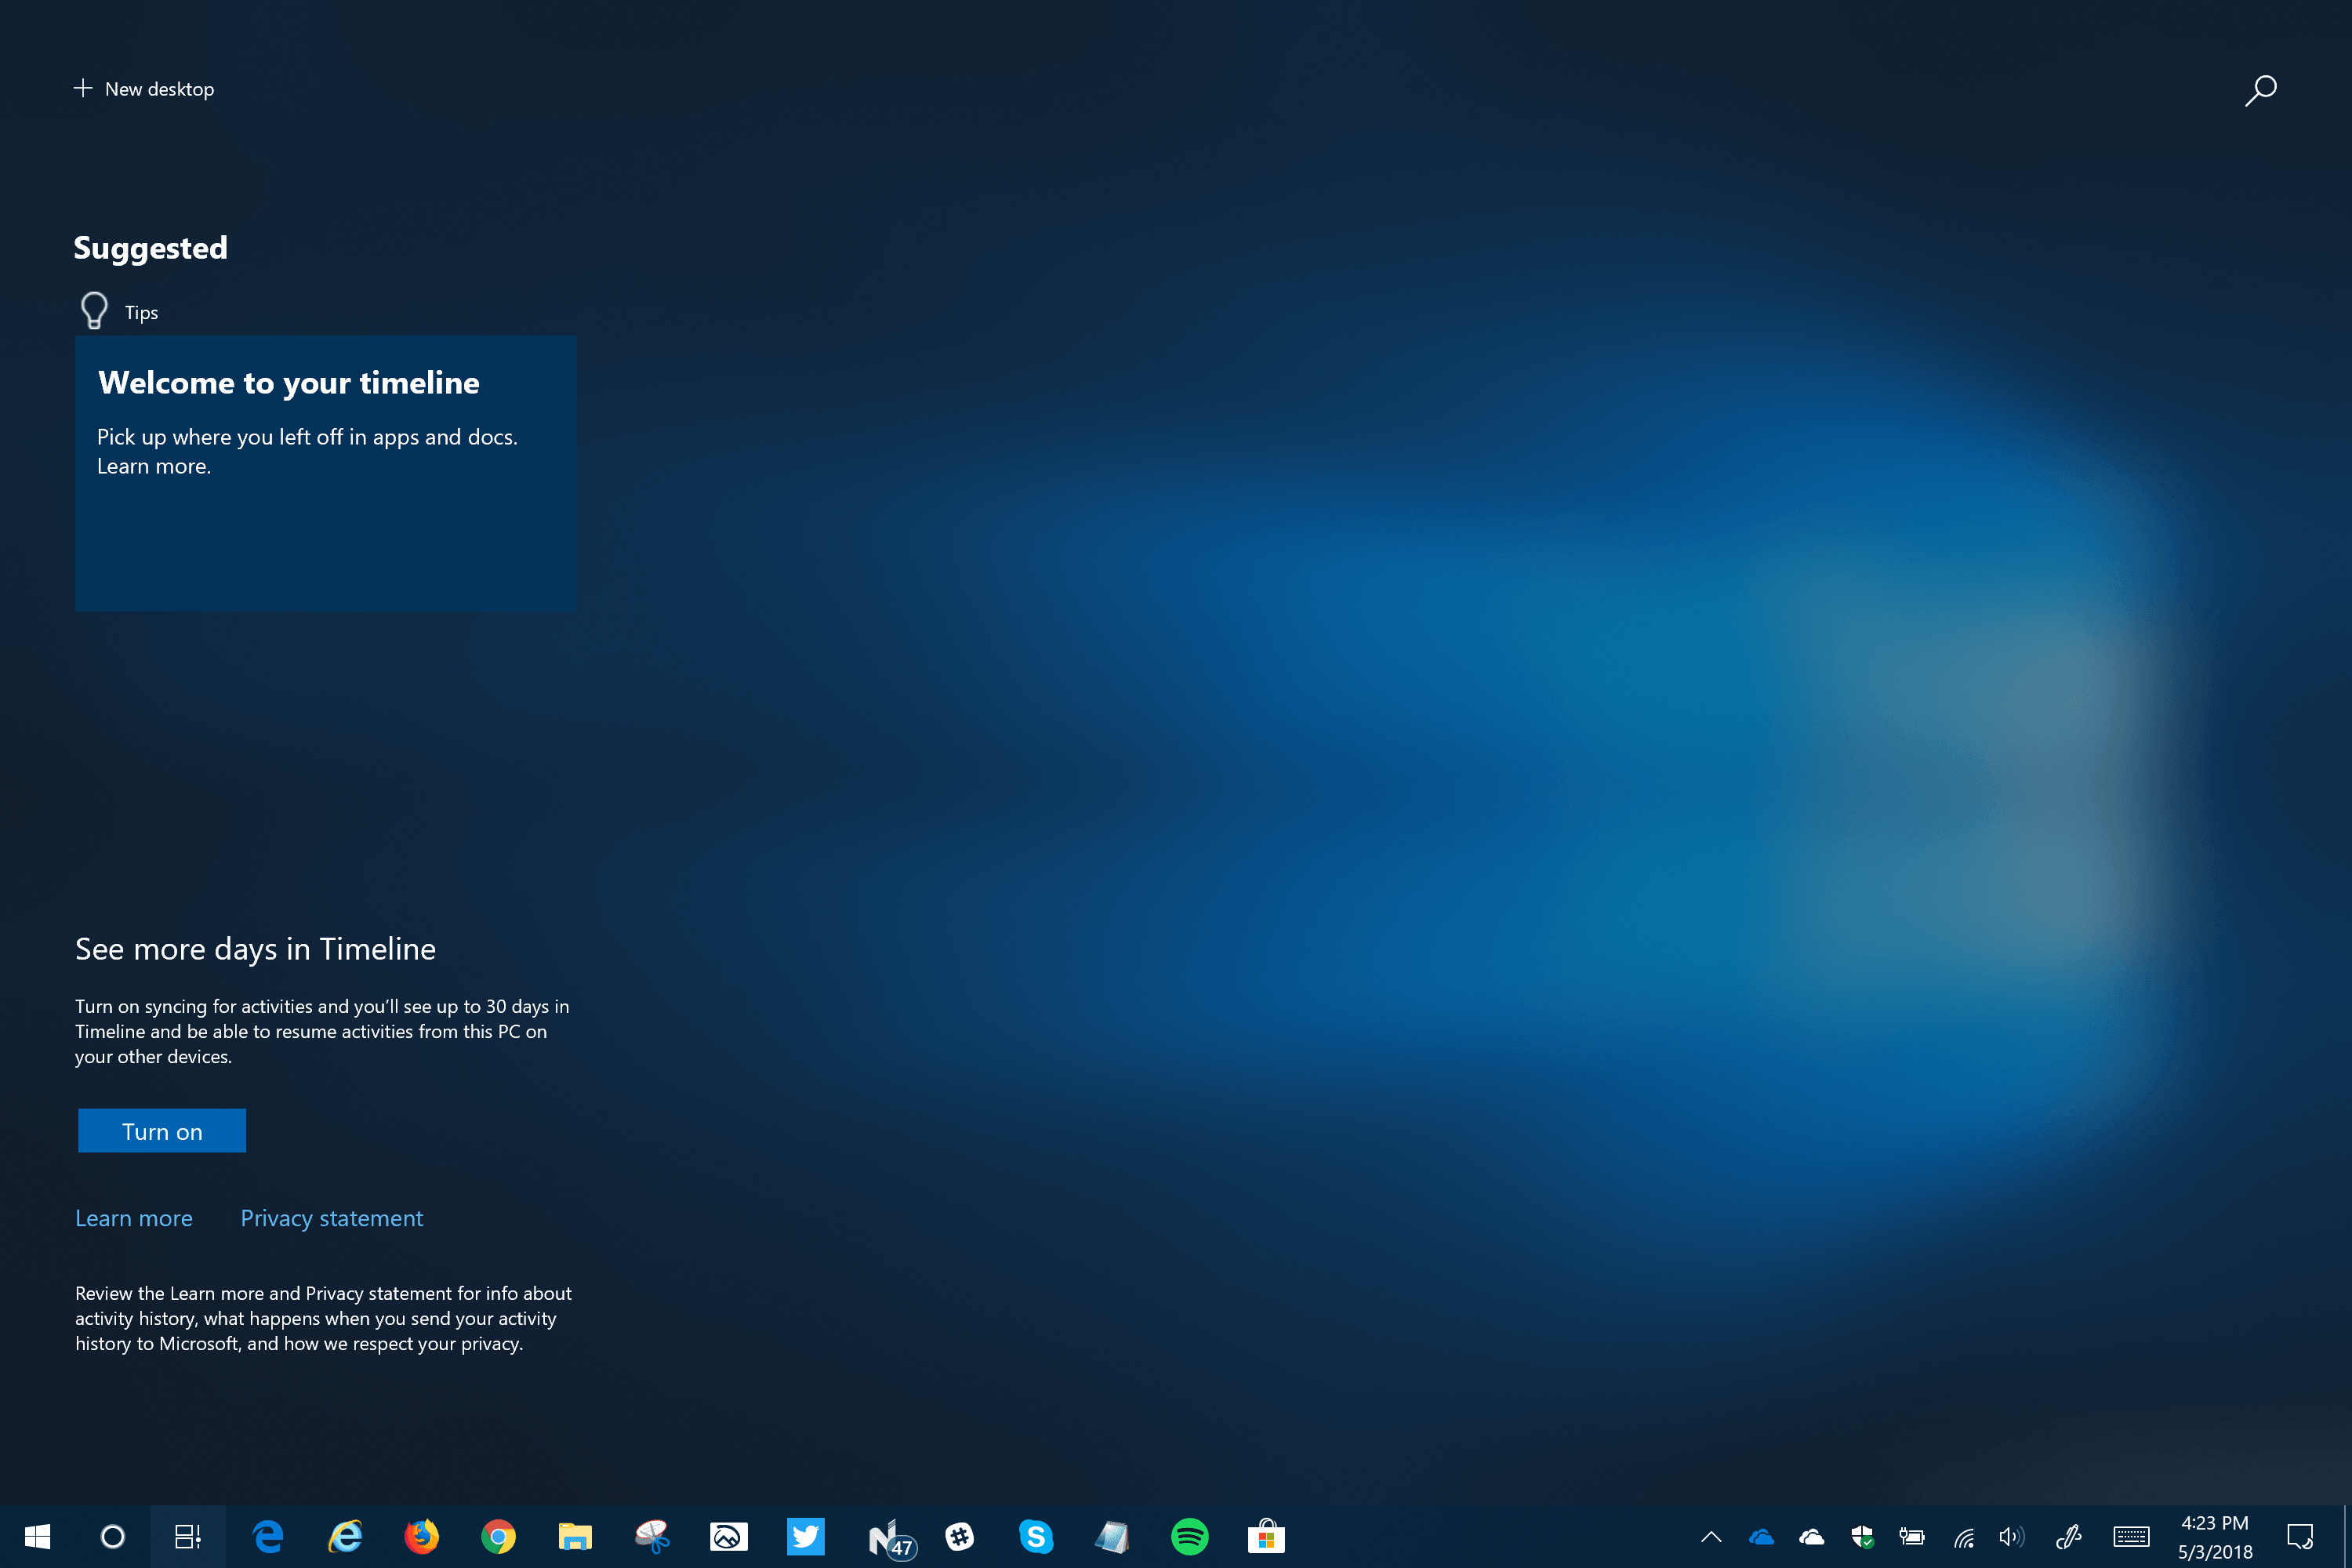Screen dimensions: 2352x1568
Task: Click the Cortana circle icon
Action: click(113, 1536)
